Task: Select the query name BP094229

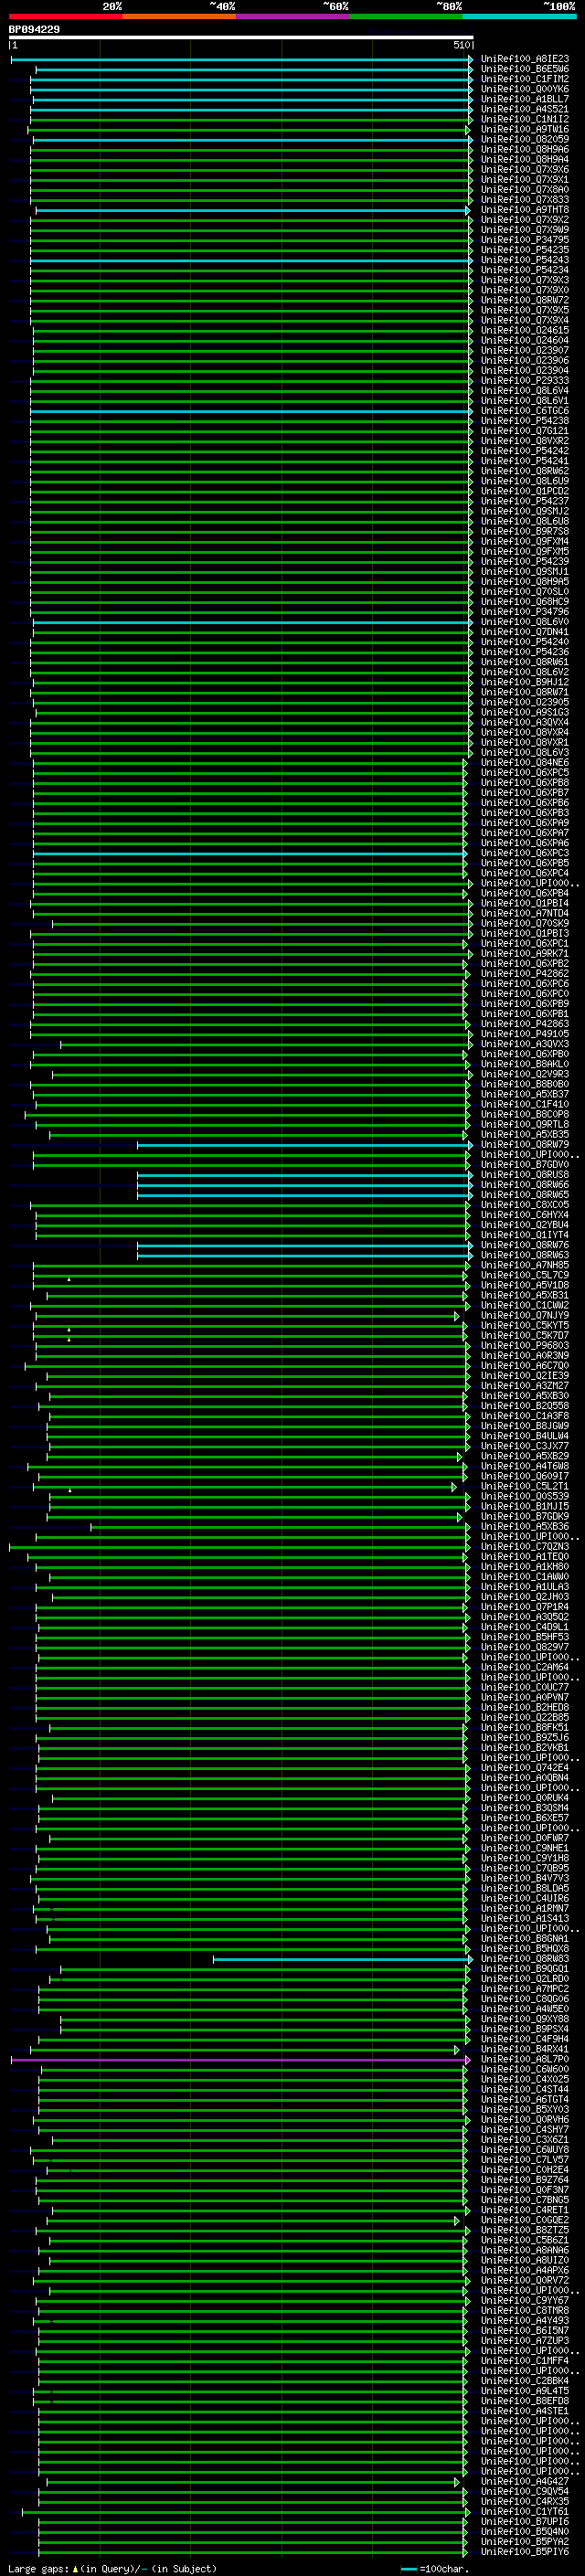Action: [34, 30]
